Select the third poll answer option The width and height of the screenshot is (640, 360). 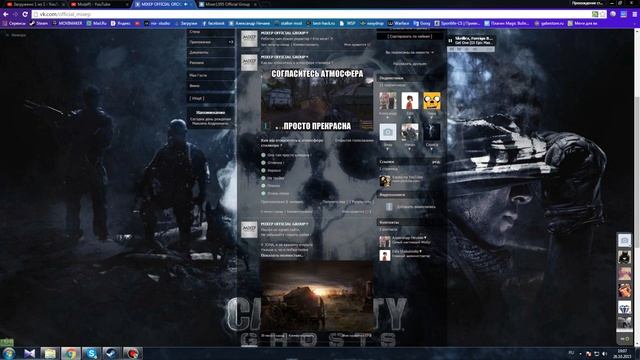coord(263,170)
